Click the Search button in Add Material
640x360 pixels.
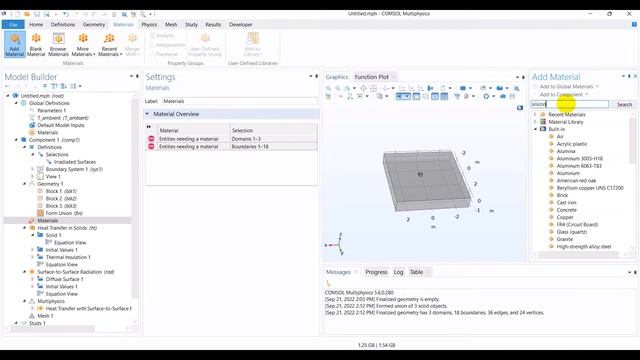coord(624,104)
